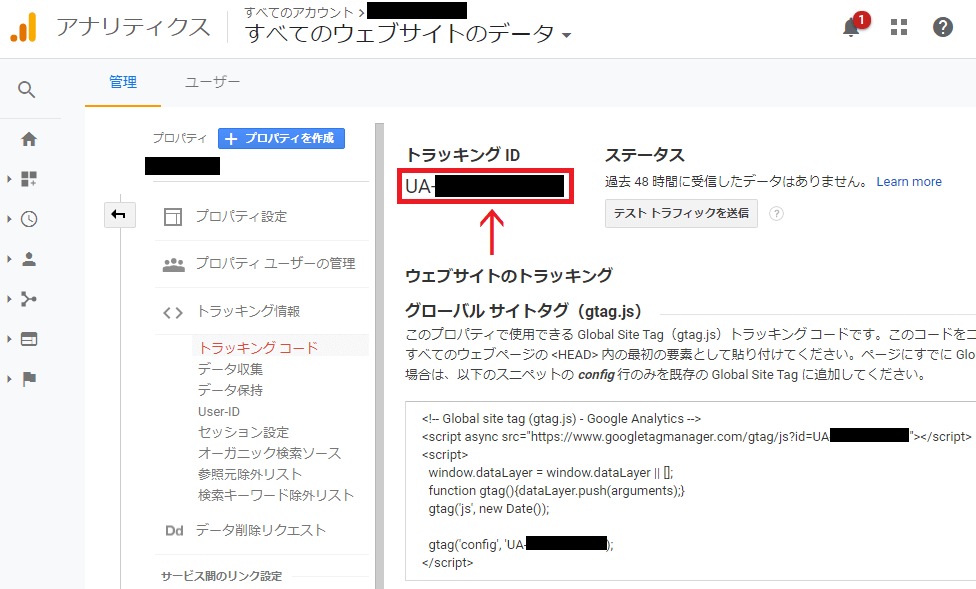Screen dimensions: 976x589
Task: Click the Dd データ削除リクエスト icon
Action: 174,530
